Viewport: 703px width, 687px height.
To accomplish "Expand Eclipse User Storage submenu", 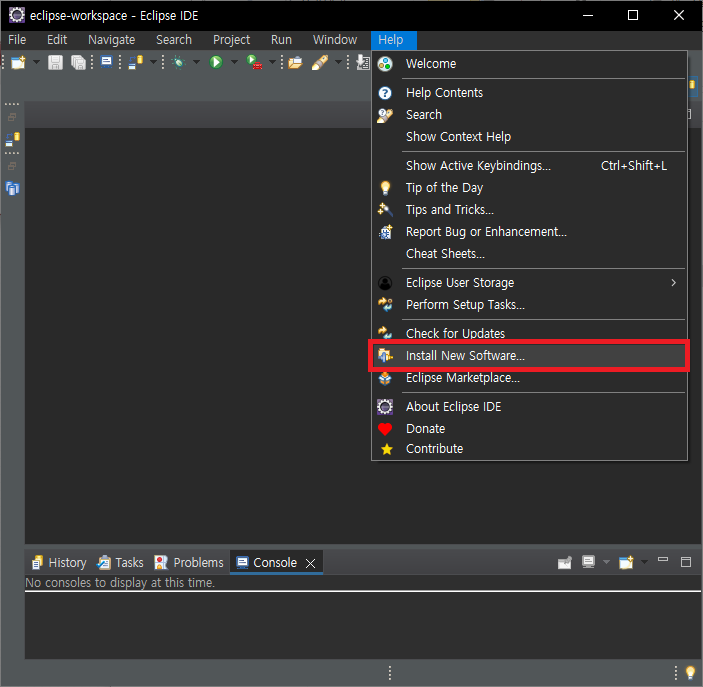I will pos(529,283).
